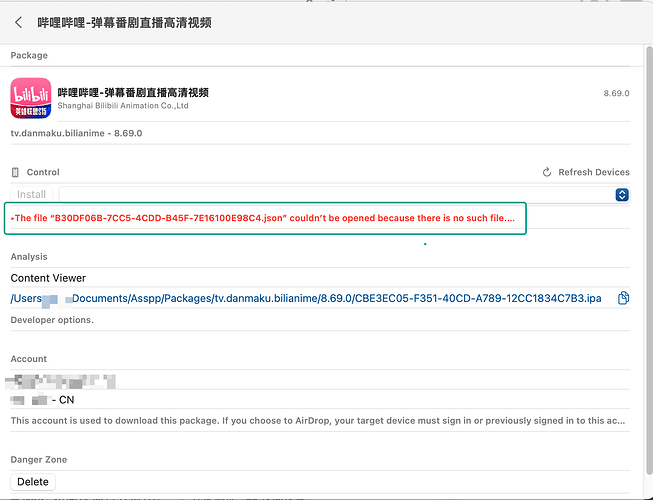Click the Install button
This screenshot has width=653, height=500.
(32, 194)
